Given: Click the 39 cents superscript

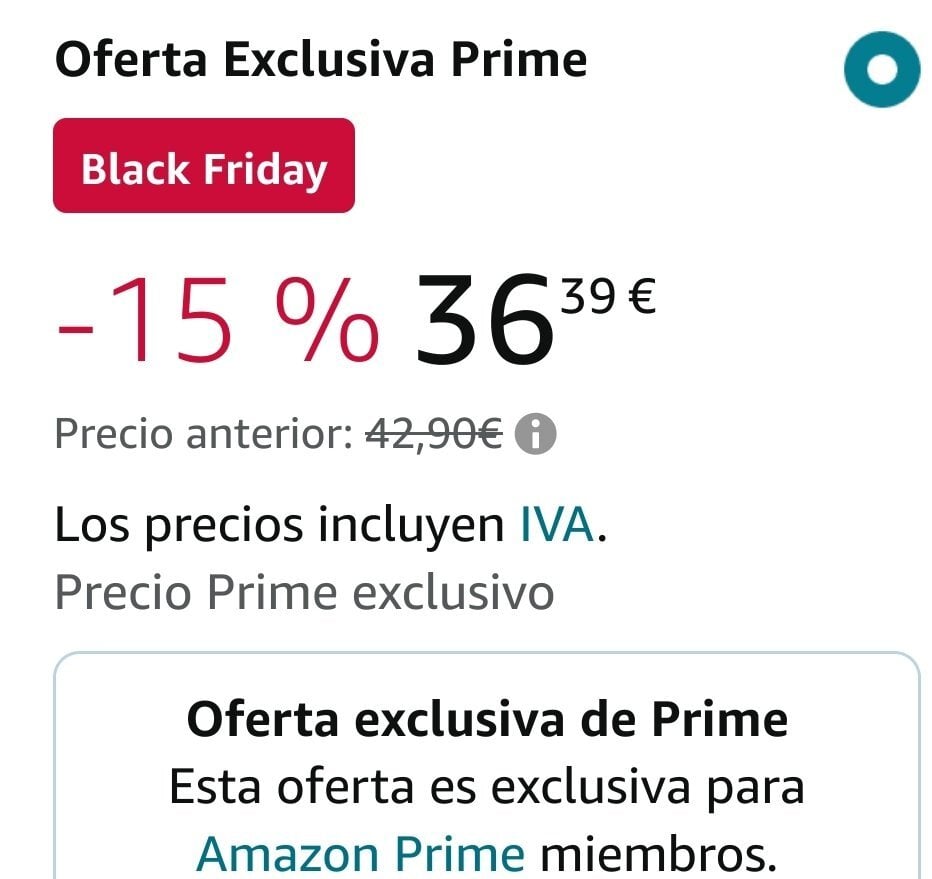Looking at the screenshot, I should tap(587, 297).
